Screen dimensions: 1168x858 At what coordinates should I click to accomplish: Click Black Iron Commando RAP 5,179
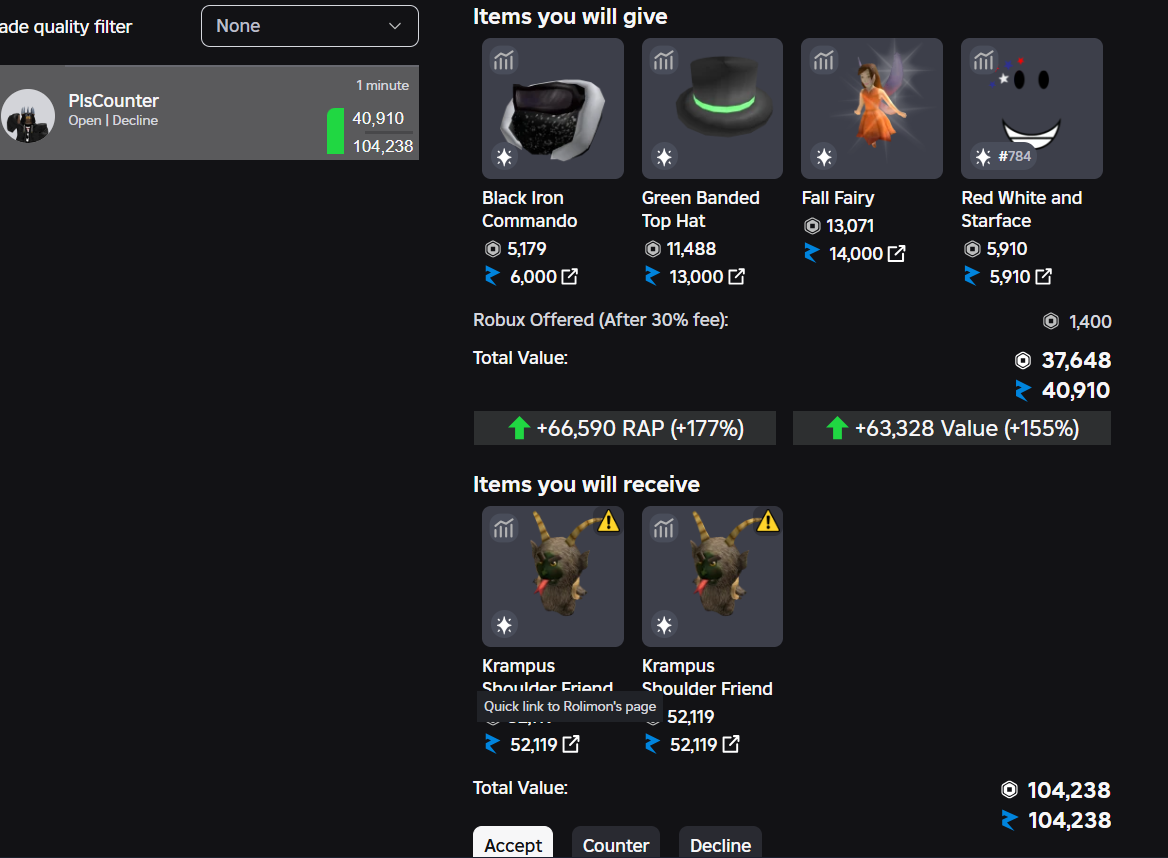pyautogui.click(x=527, y=249)
